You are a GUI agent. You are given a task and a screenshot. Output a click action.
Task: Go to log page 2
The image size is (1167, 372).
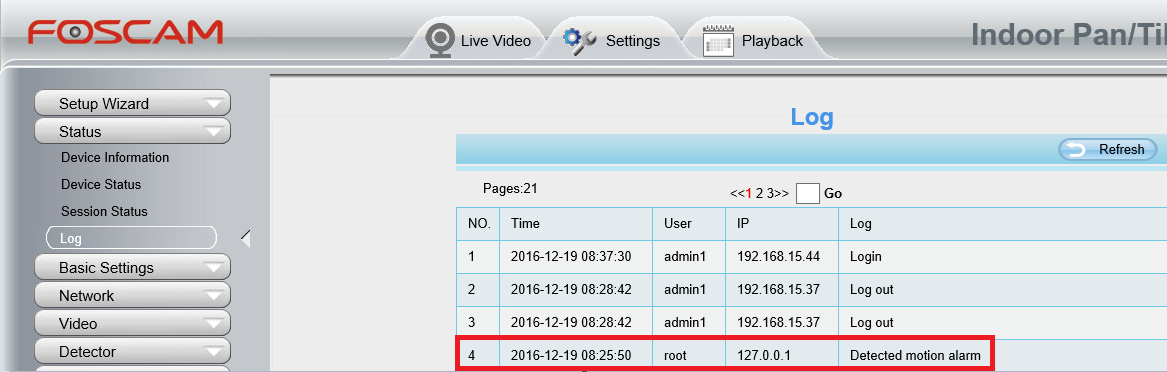[x=760, y=193]
